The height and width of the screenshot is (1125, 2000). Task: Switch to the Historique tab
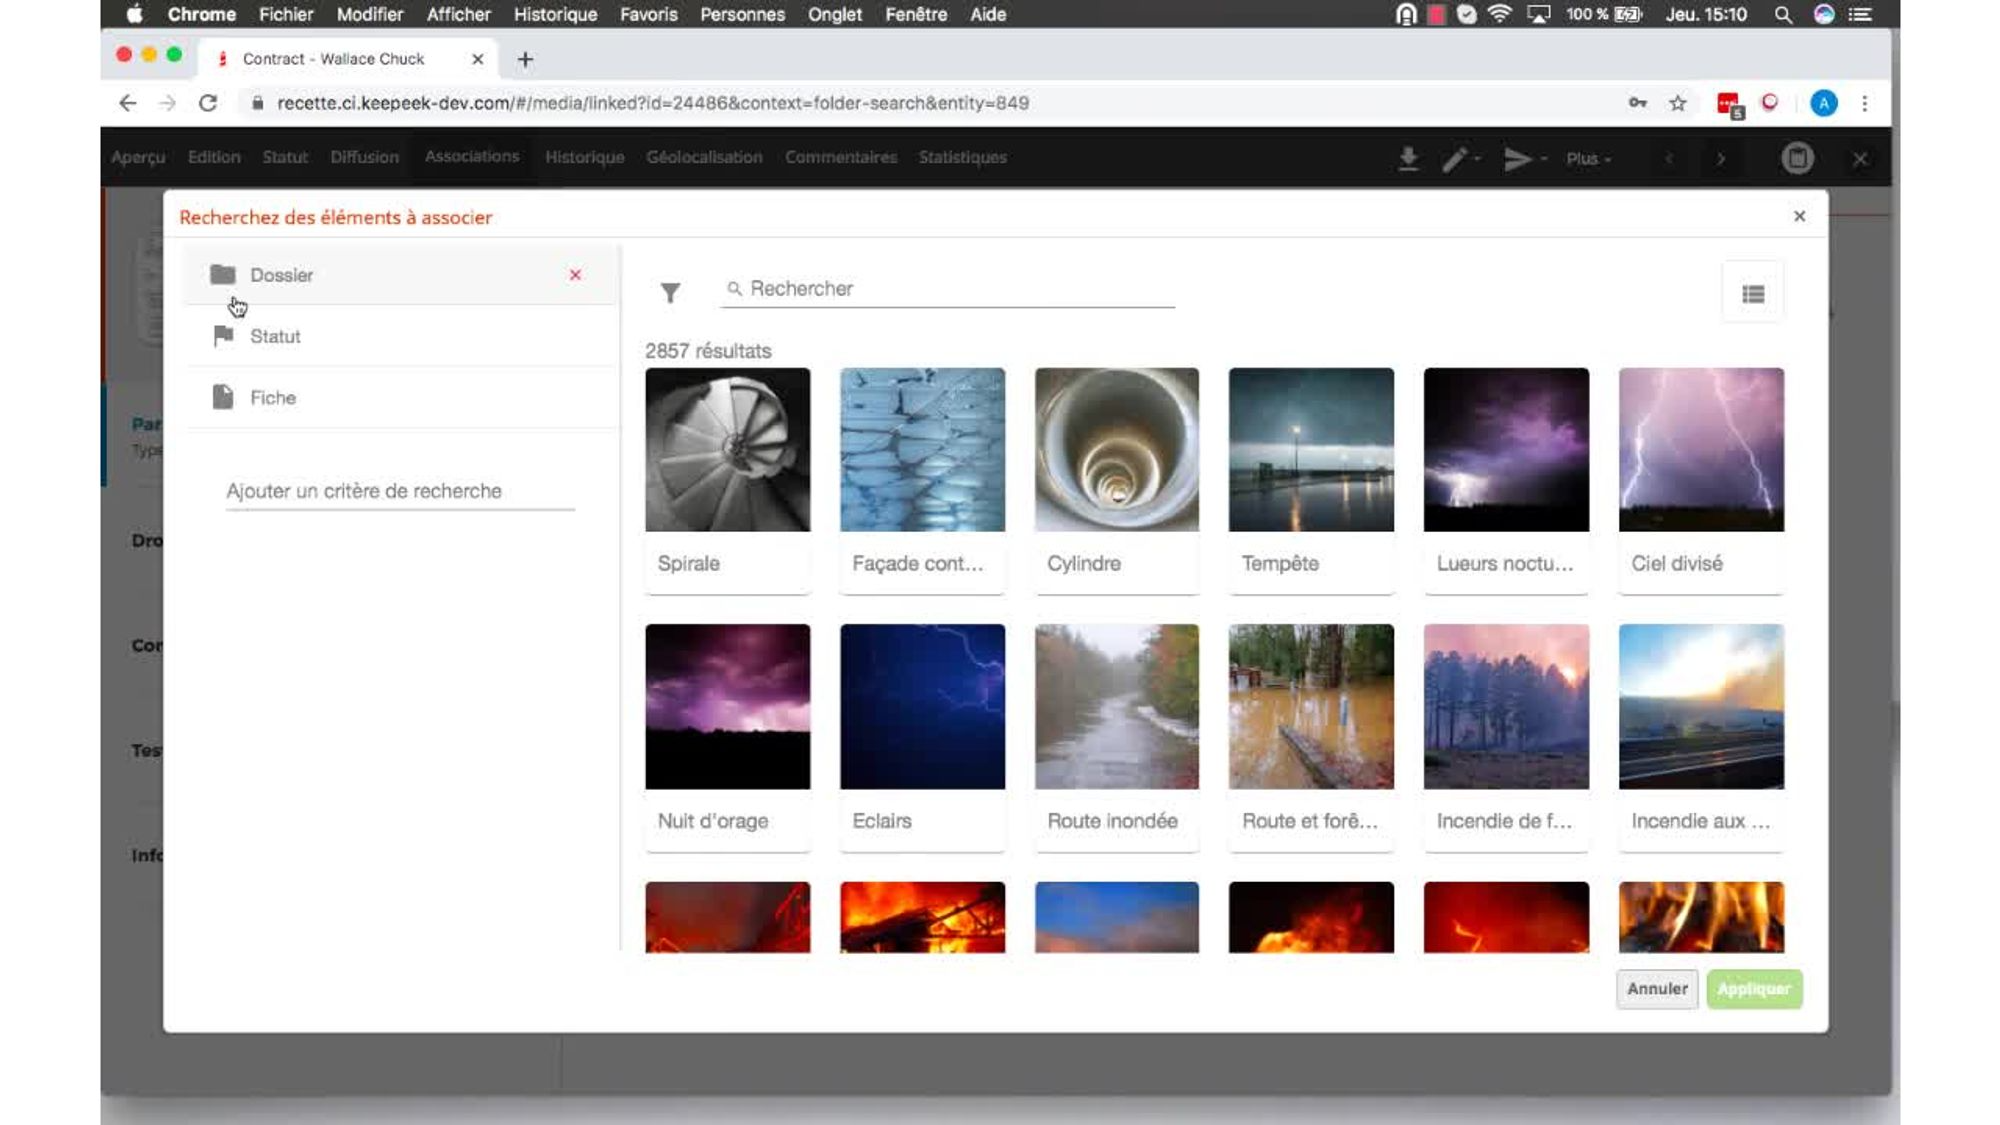click(x=584, y=157)
